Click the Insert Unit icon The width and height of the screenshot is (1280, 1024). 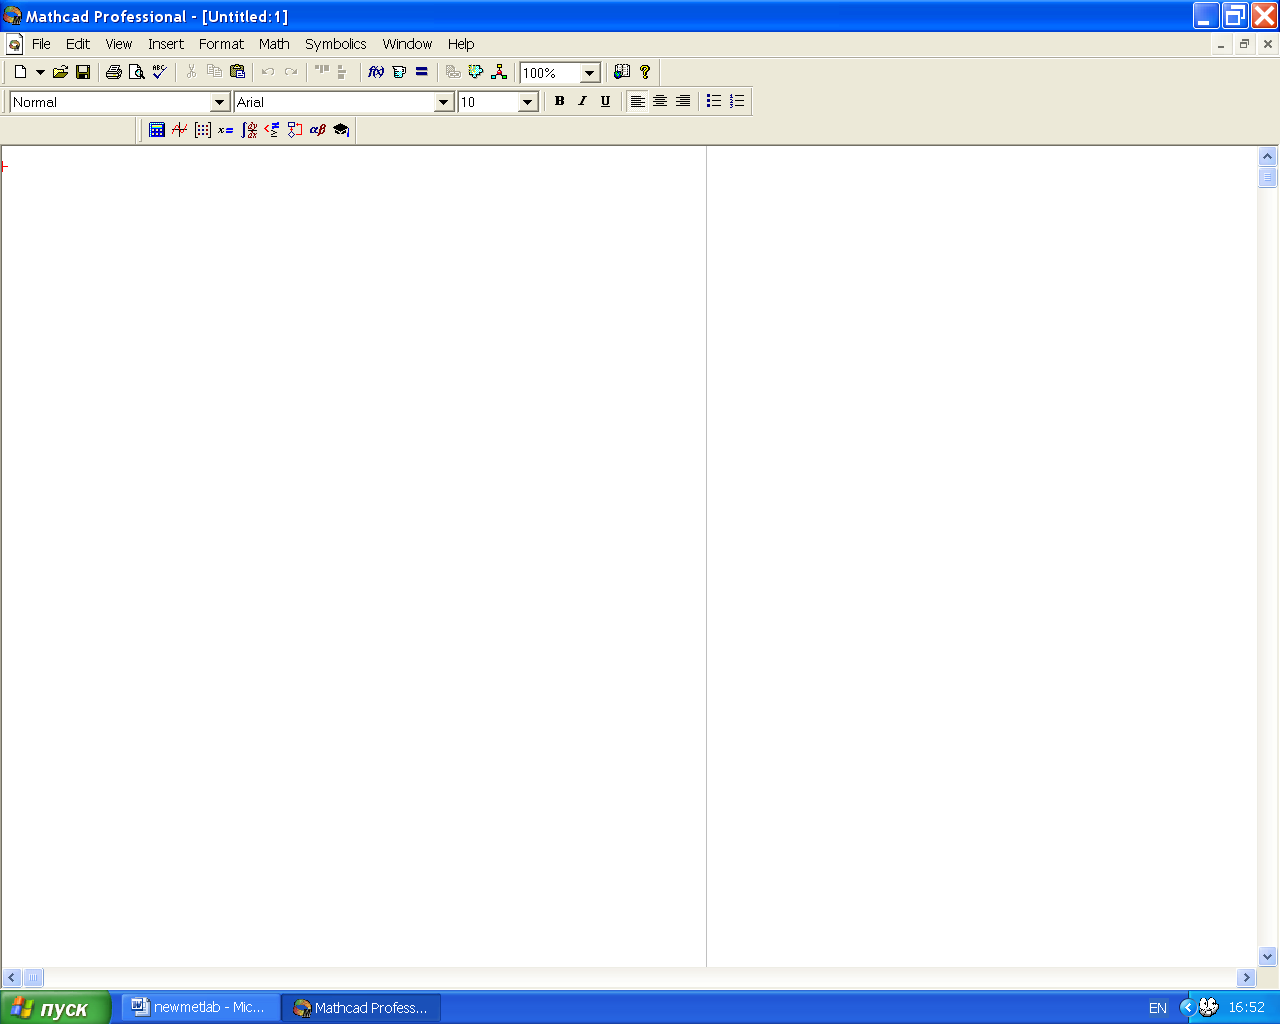[x=399, y=72]
